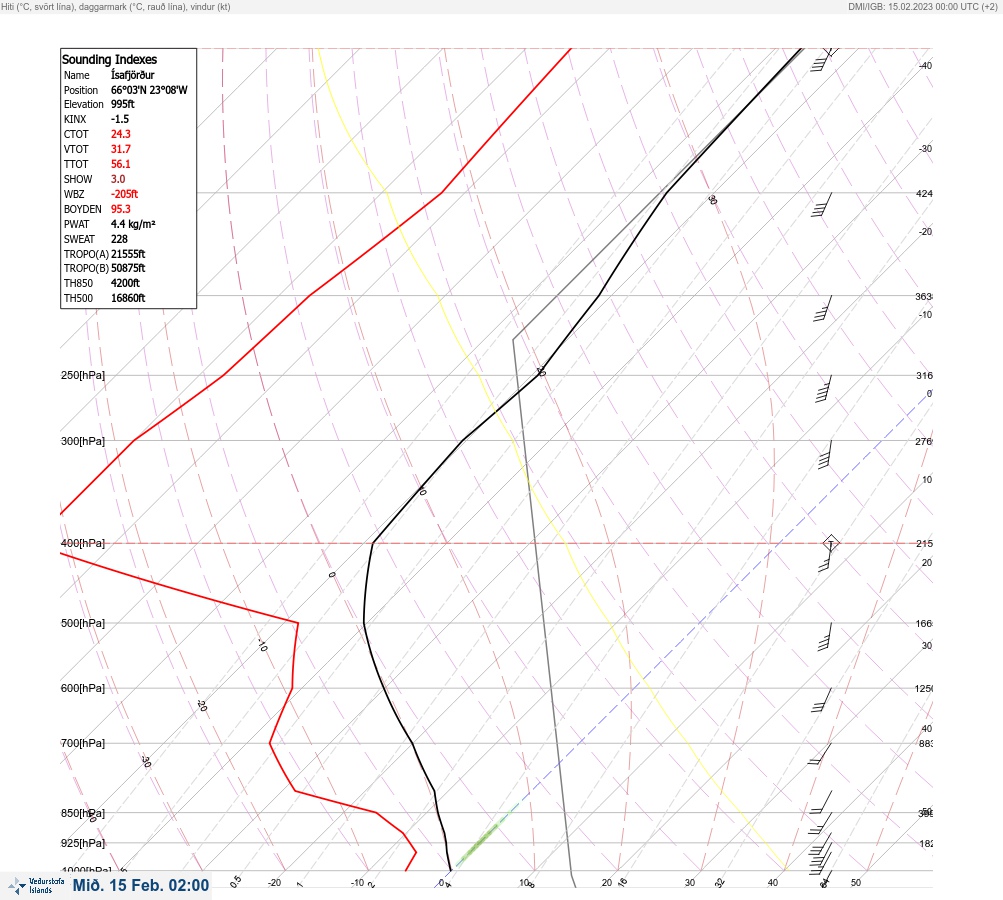Click the chart legend text starting 'Hiti (°C, svört lína)'

tap(116, 6)
